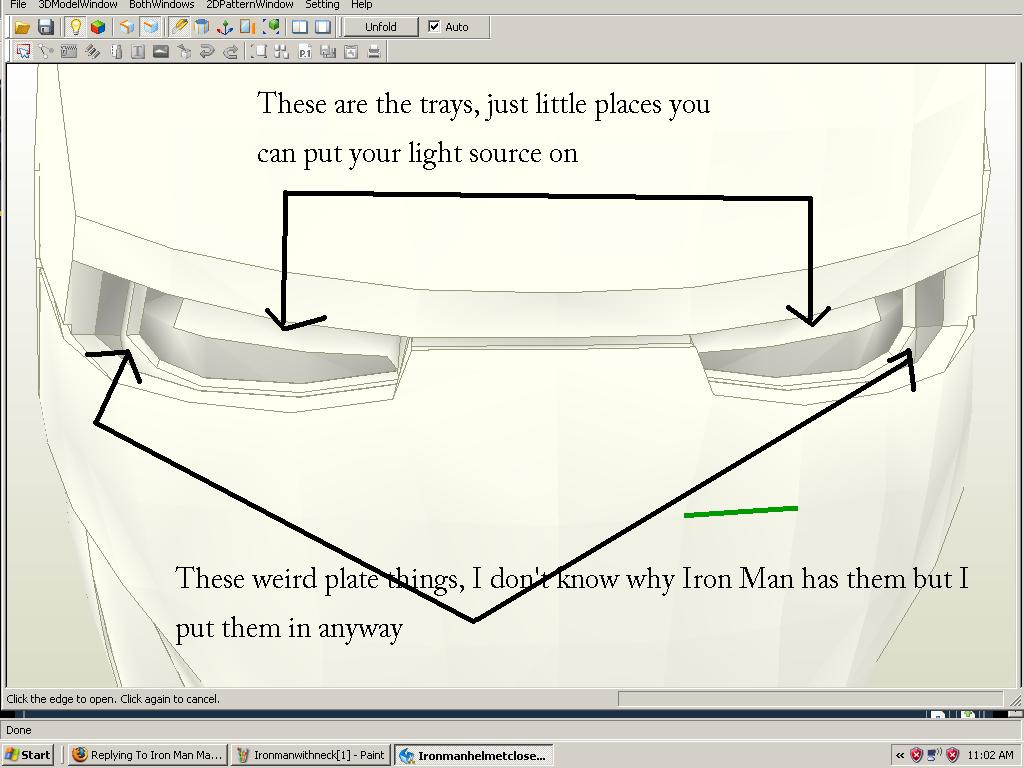Screen dimensions: 1024x768
Task: Click the blue and orange mirror panels icon
Action: [x=248, y=27]
